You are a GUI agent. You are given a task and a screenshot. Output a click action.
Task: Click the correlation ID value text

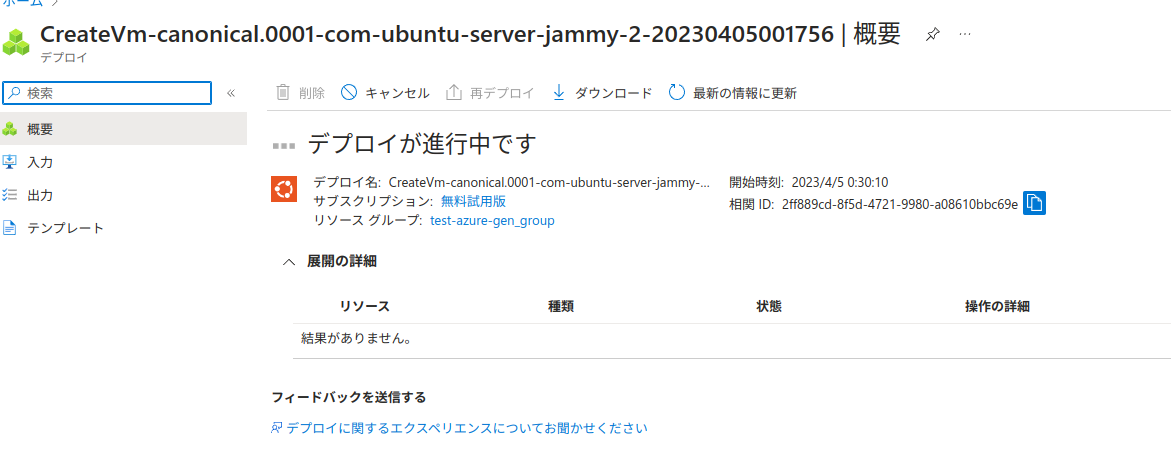pos(900,204)
